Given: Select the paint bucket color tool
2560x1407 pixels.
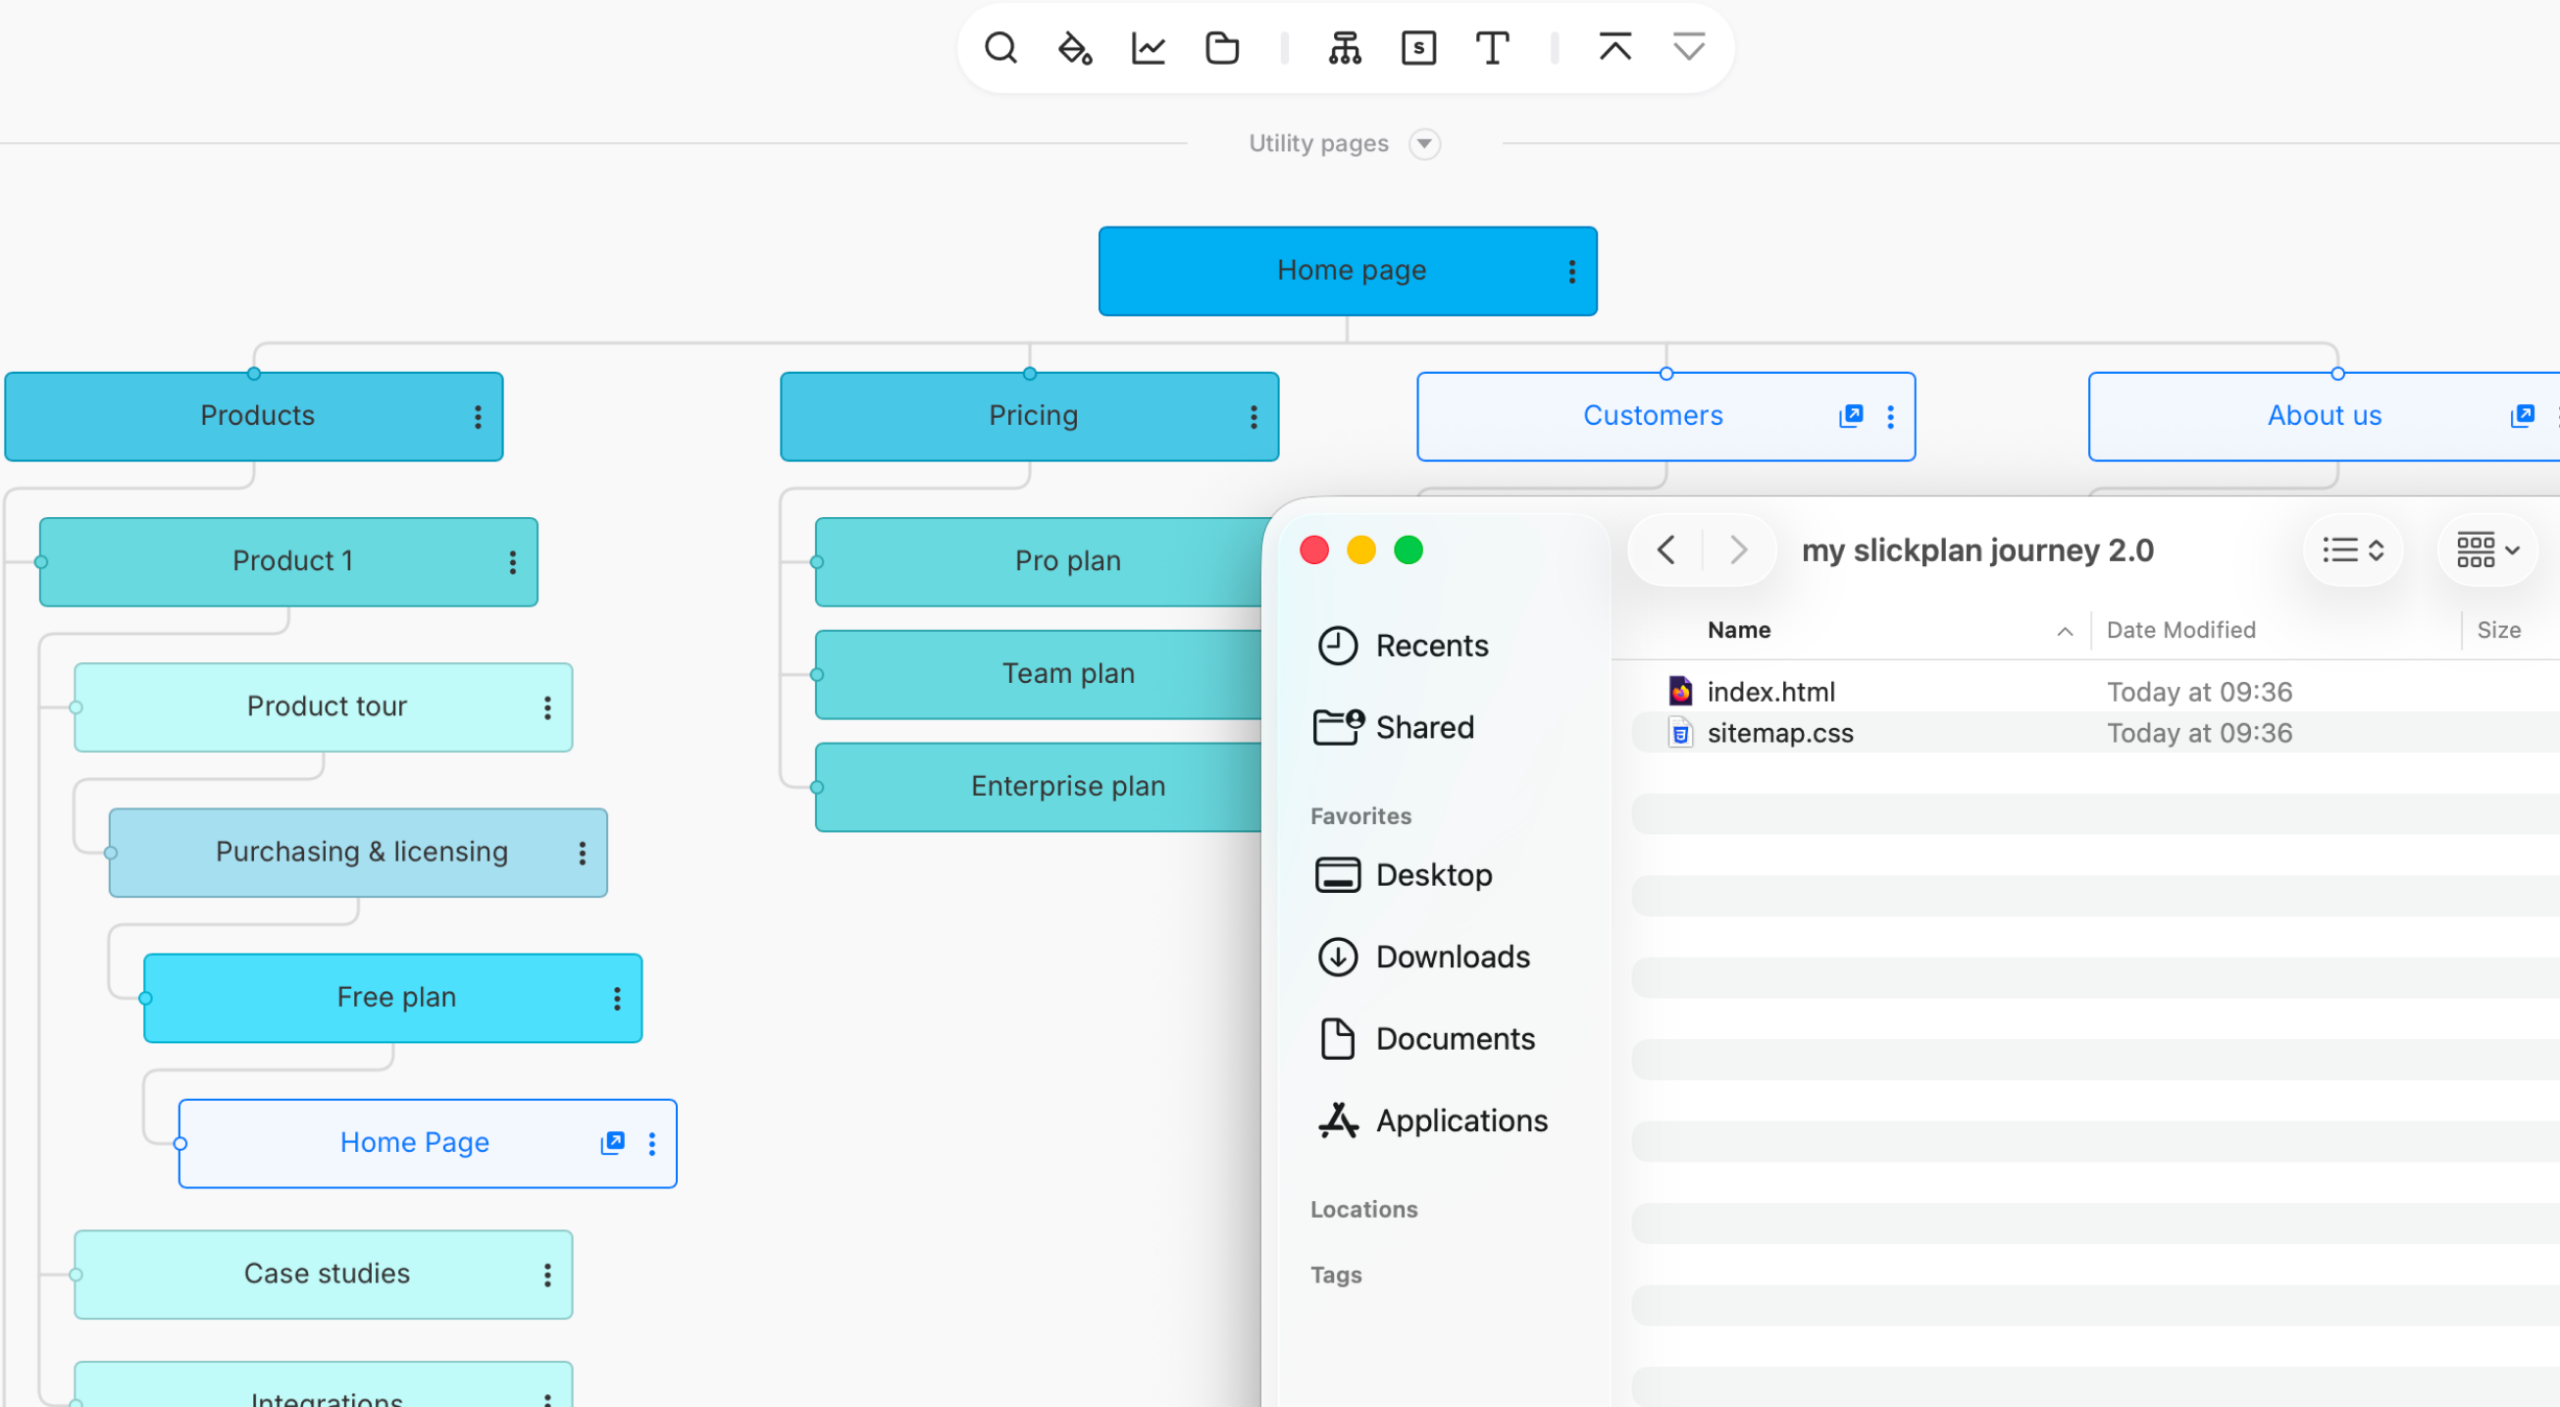Looking at the screenshot, I should 1074,47.
